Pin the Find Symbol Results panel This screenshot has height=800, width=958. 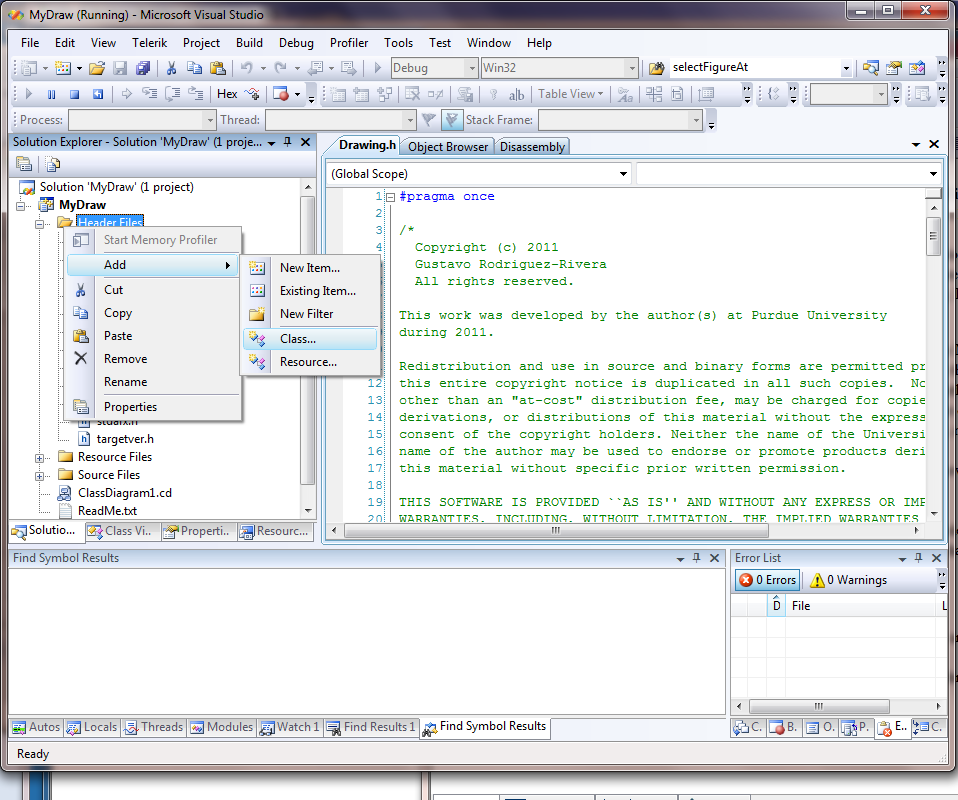pos(697,558)
